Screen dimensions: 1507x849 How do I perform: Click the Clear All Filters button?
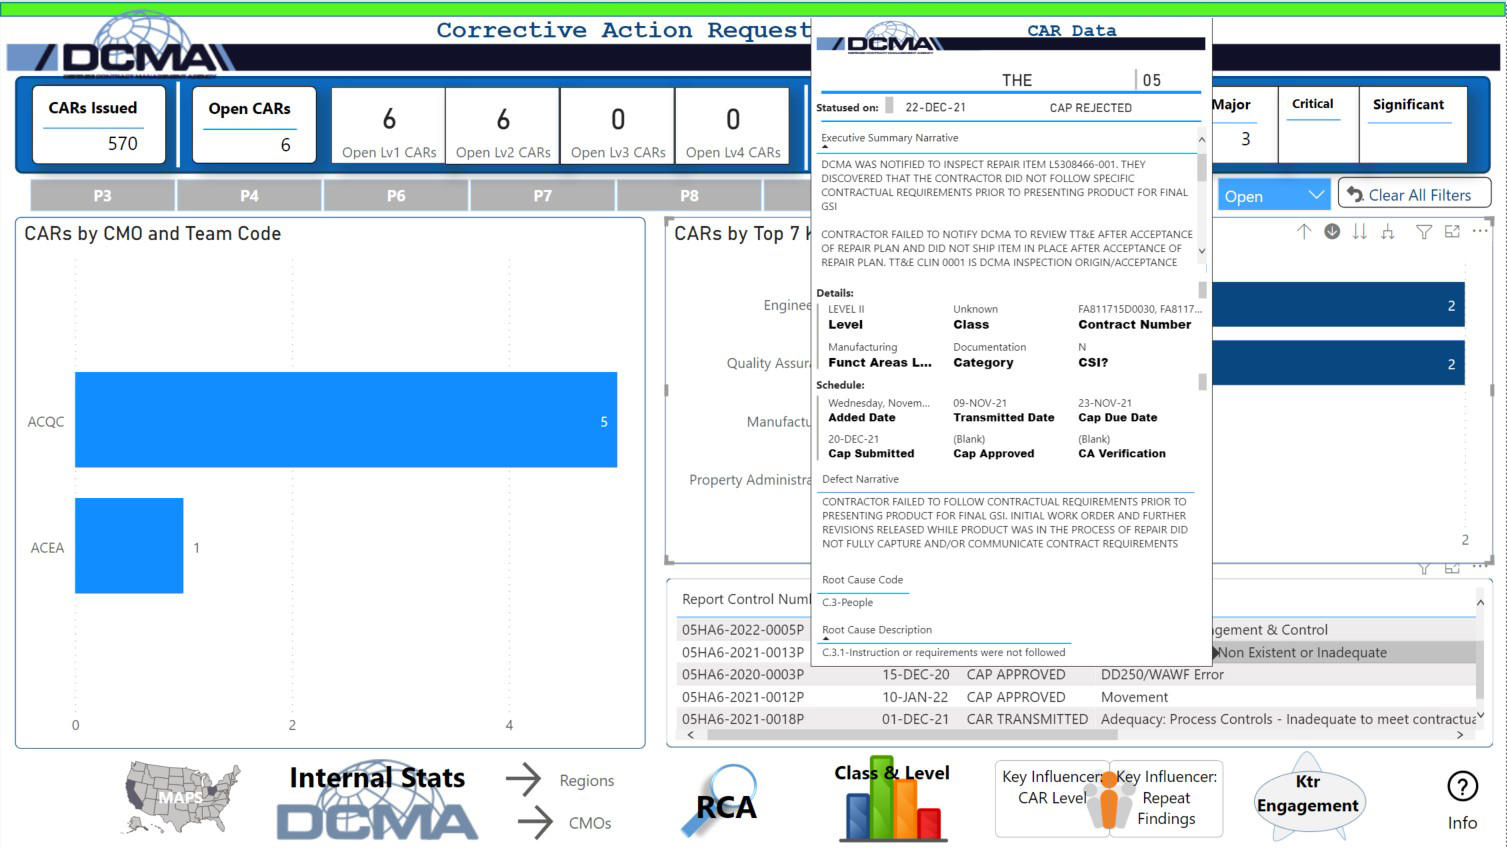click(x=1413, y=193)
